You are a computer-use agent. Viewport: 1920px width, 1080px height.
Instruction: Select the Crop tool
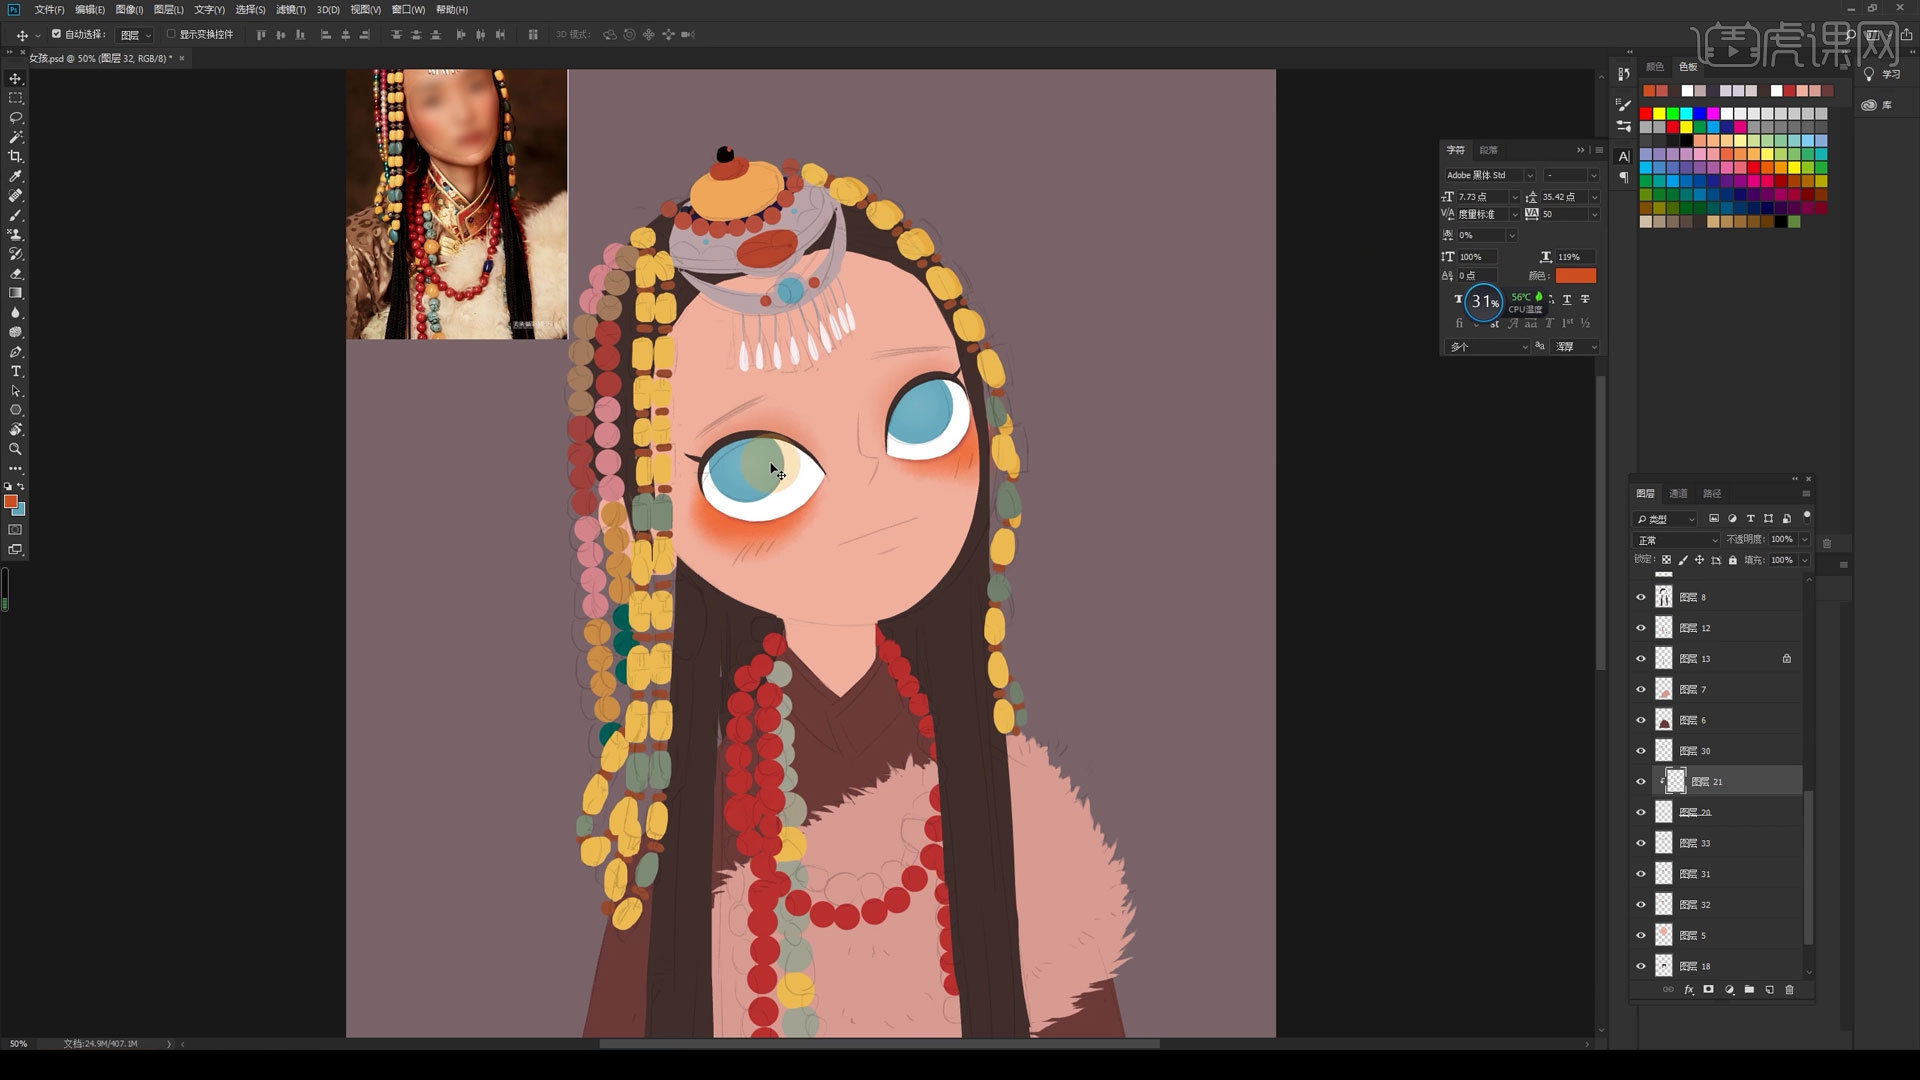15,156
